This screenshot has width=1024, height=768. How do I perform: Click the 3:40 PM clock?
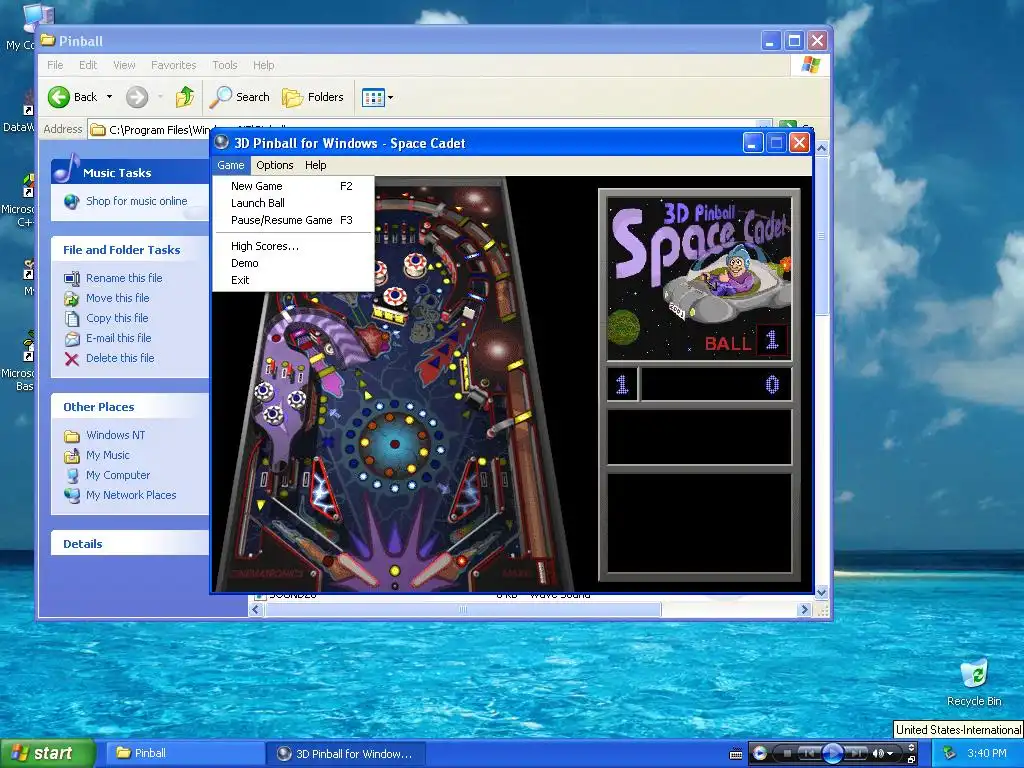987,754
